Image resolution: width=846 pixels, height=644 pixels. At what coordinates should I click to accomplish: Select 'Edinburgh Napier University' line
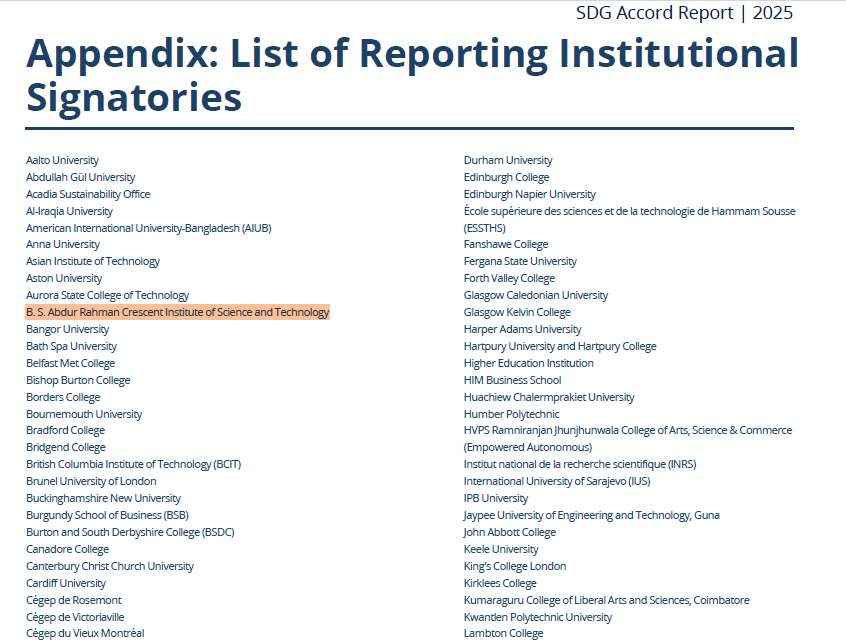pos(529,194)
